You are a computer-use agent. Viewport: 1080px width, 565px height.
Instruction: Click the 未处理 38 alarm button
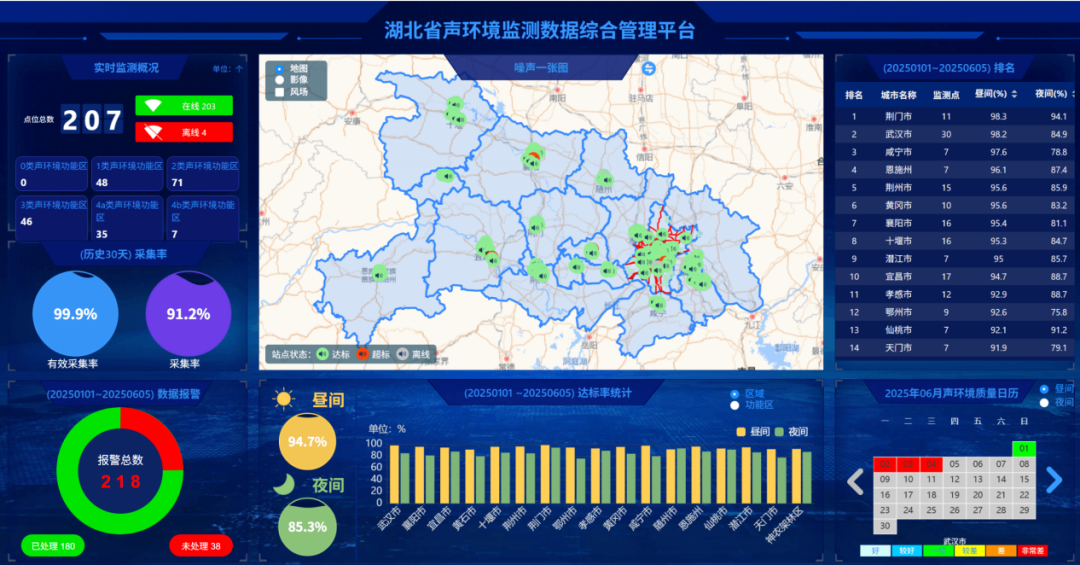201,546
